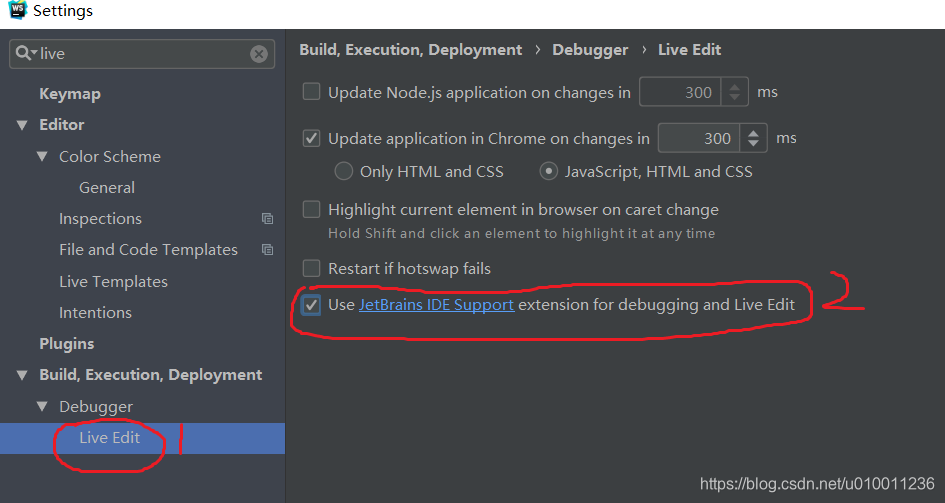Focus the settings search field
The image size is (945, 503).
(142, 54)
